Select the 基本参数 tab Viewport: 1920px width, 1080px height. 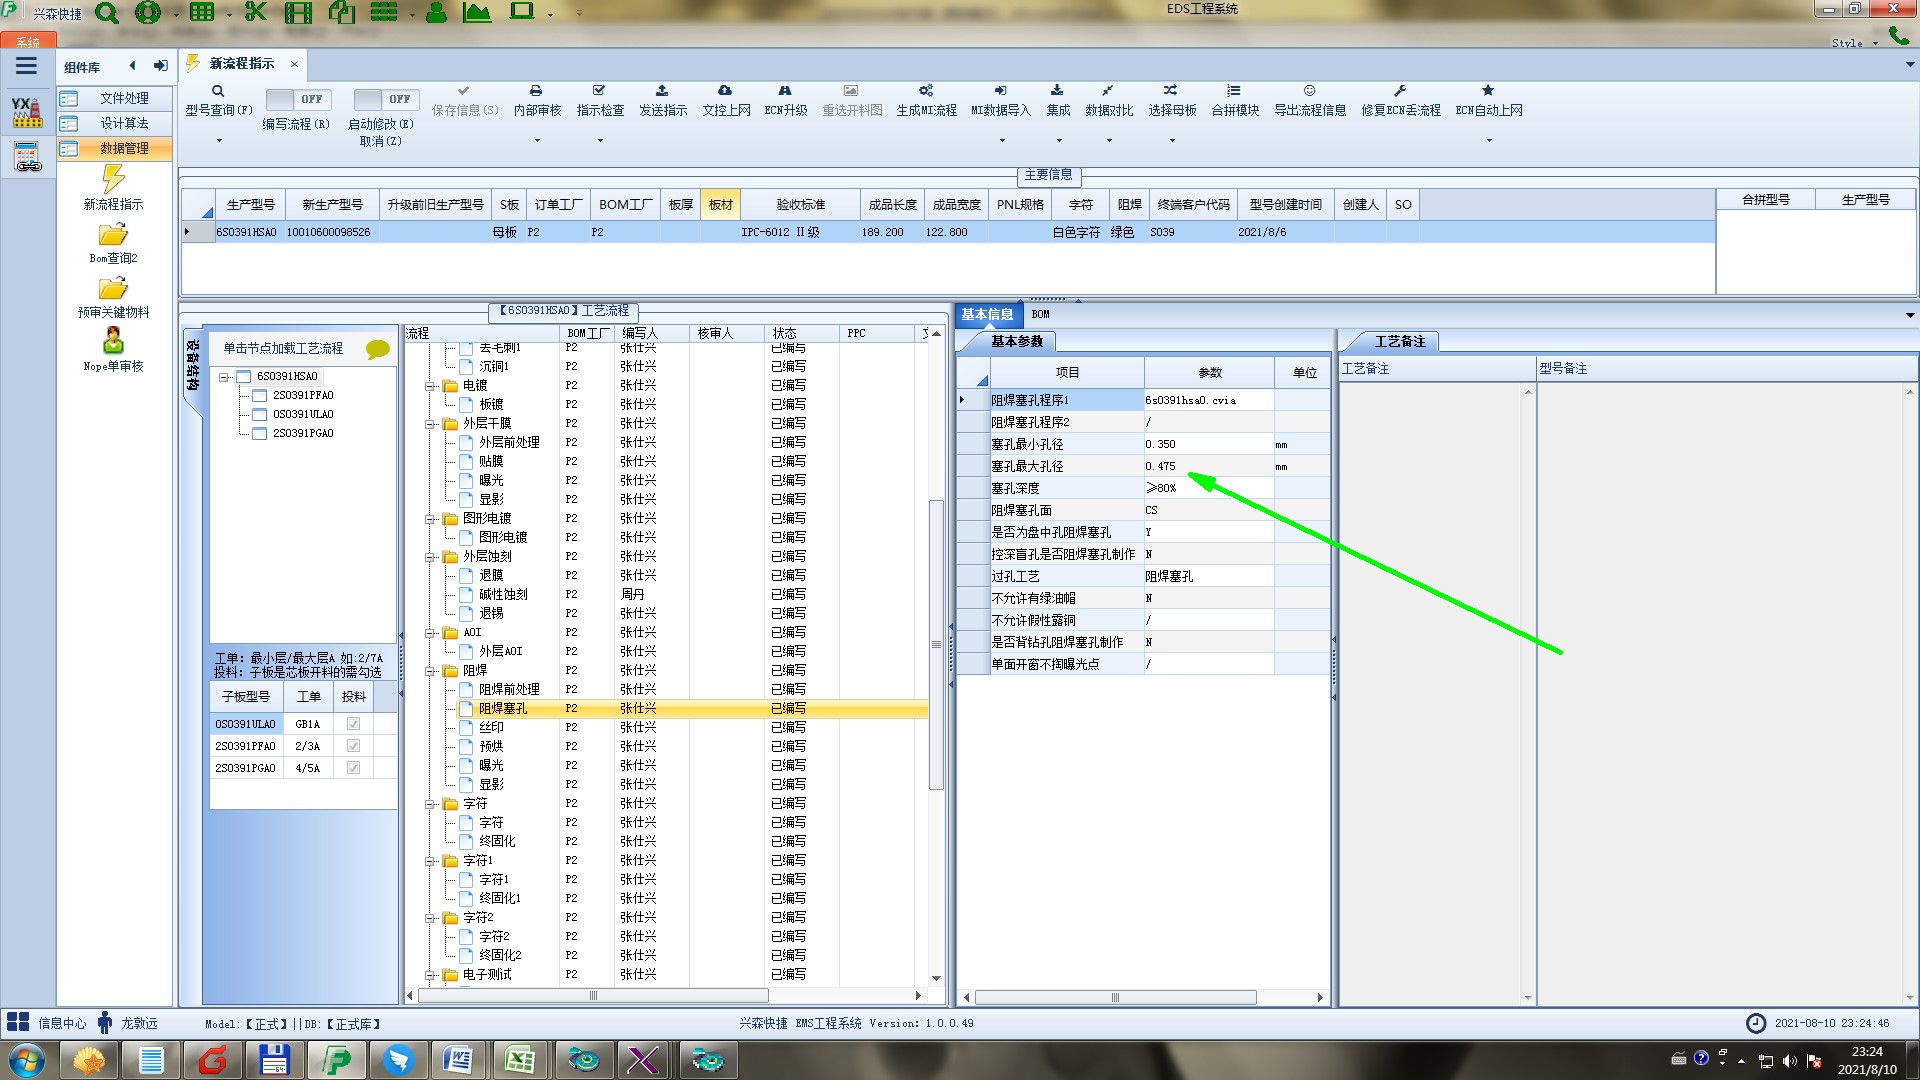(1016, 342)
